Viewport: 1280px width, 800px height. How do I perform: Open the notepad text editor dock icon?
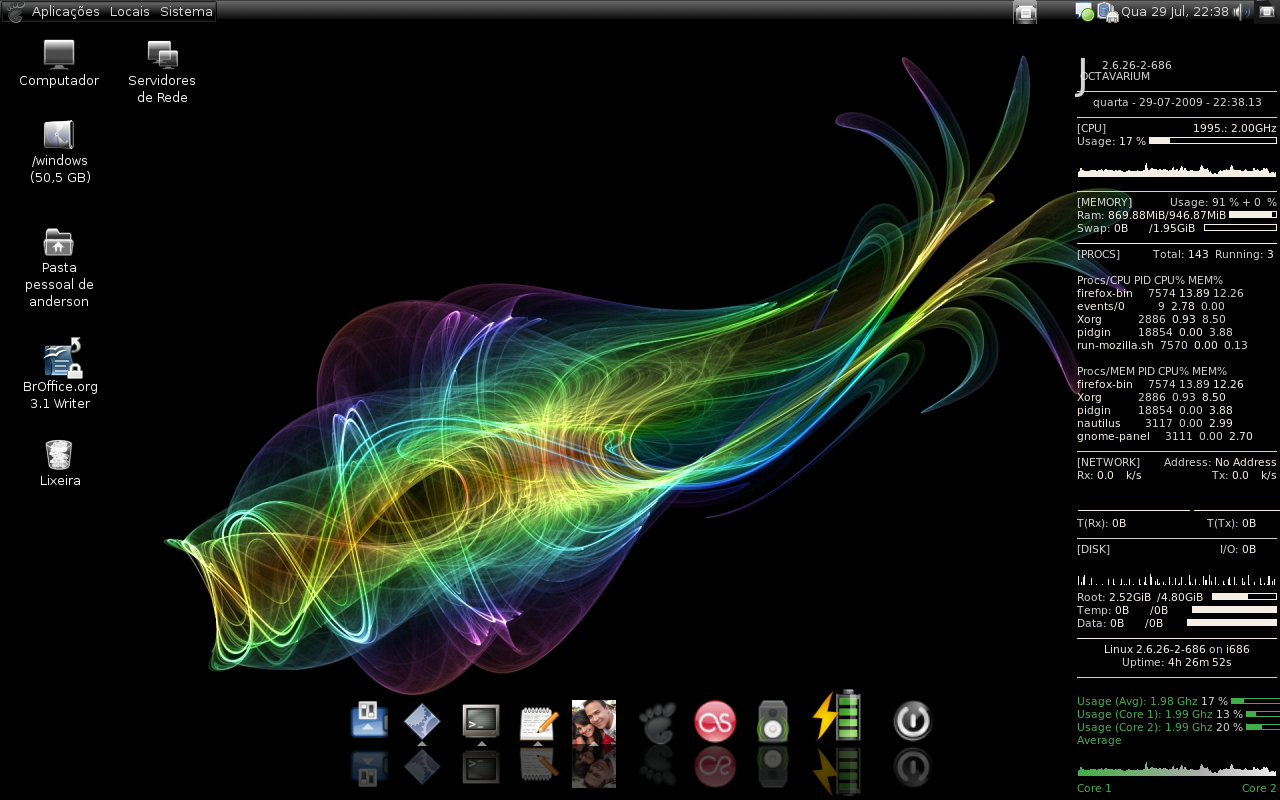click(x=538, y=722)
